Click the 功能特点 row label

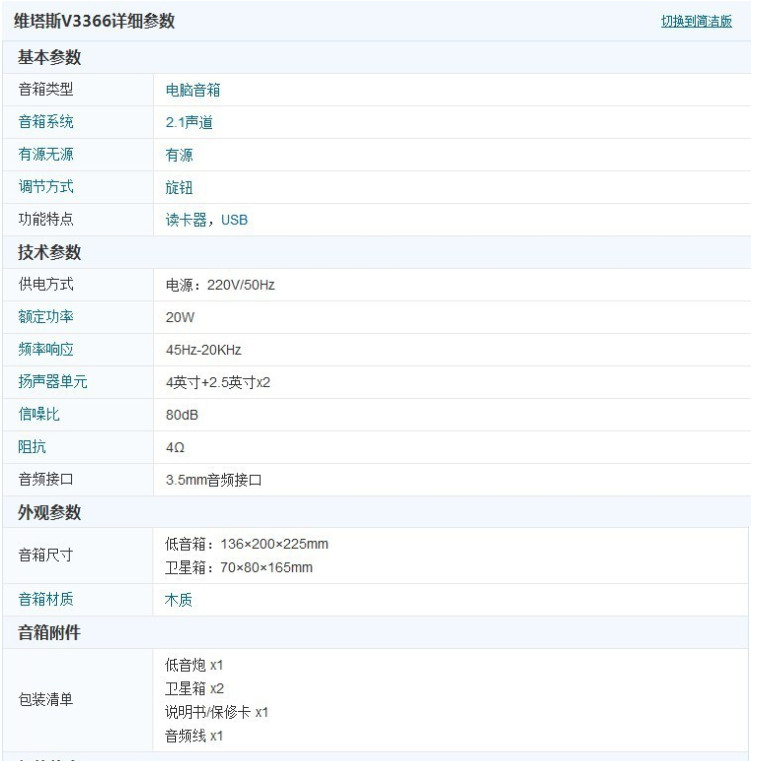46,219
